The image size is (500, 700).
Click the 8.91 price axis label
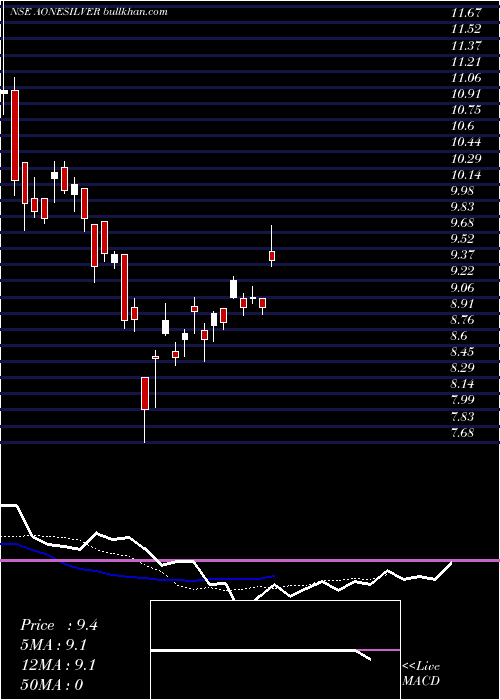click(x=463, y=304)
